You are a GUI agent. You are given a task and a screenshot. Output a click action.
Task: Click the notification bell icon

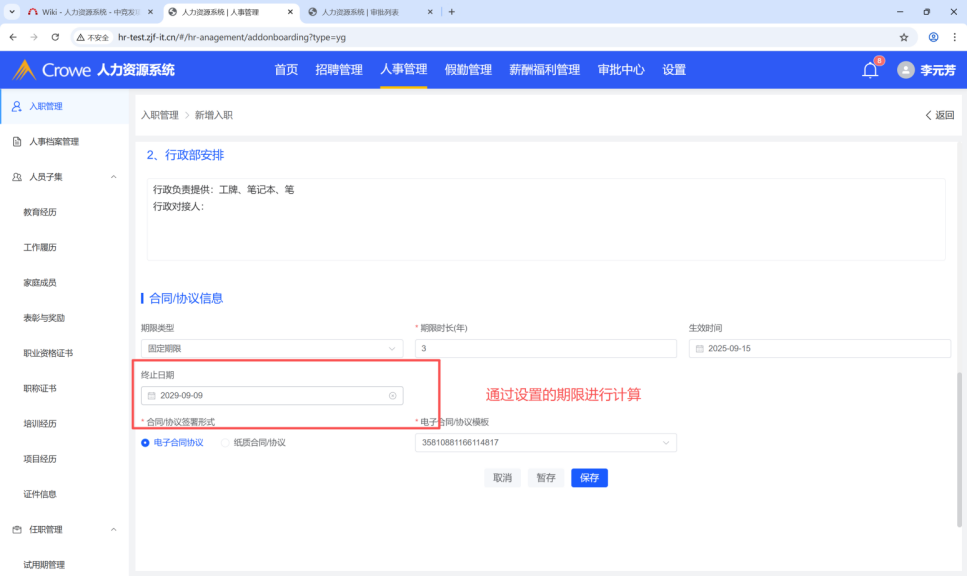coord(870,70)
